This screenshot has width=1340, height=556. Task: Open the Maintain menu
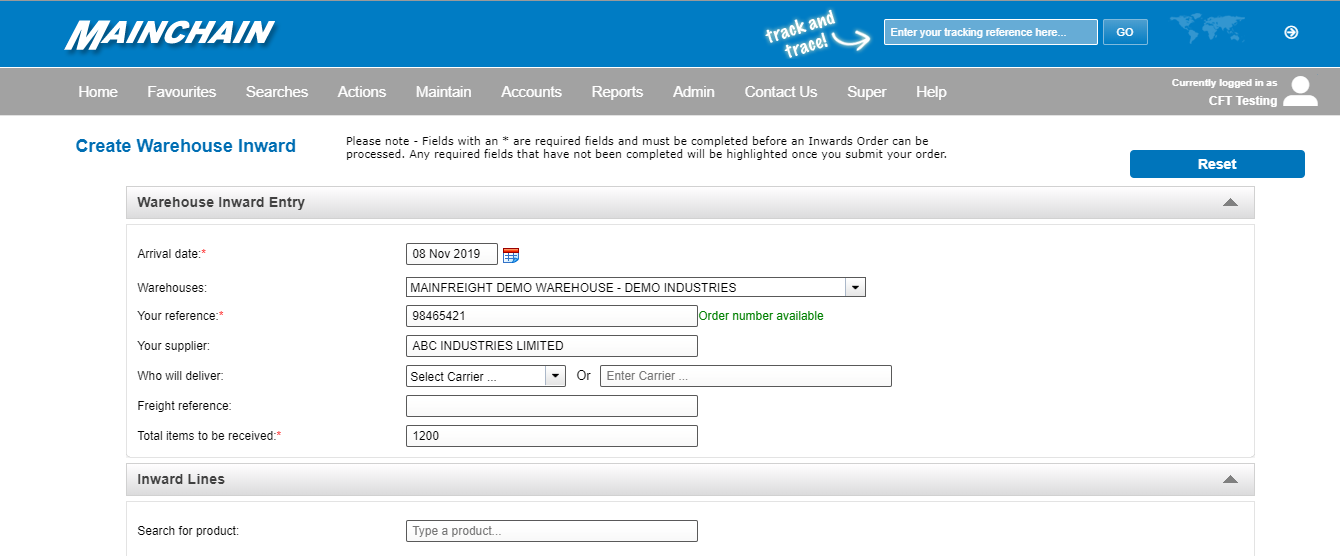[444, 92]
